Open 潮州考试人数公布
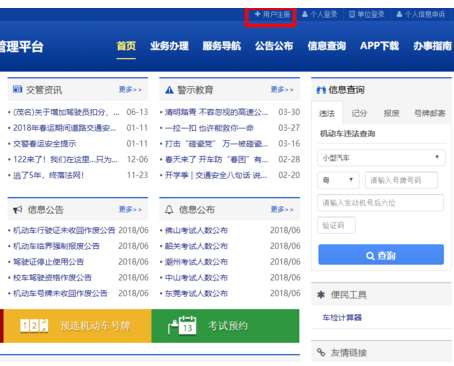The height and width of the screenshot is (366, 454). 196,262
